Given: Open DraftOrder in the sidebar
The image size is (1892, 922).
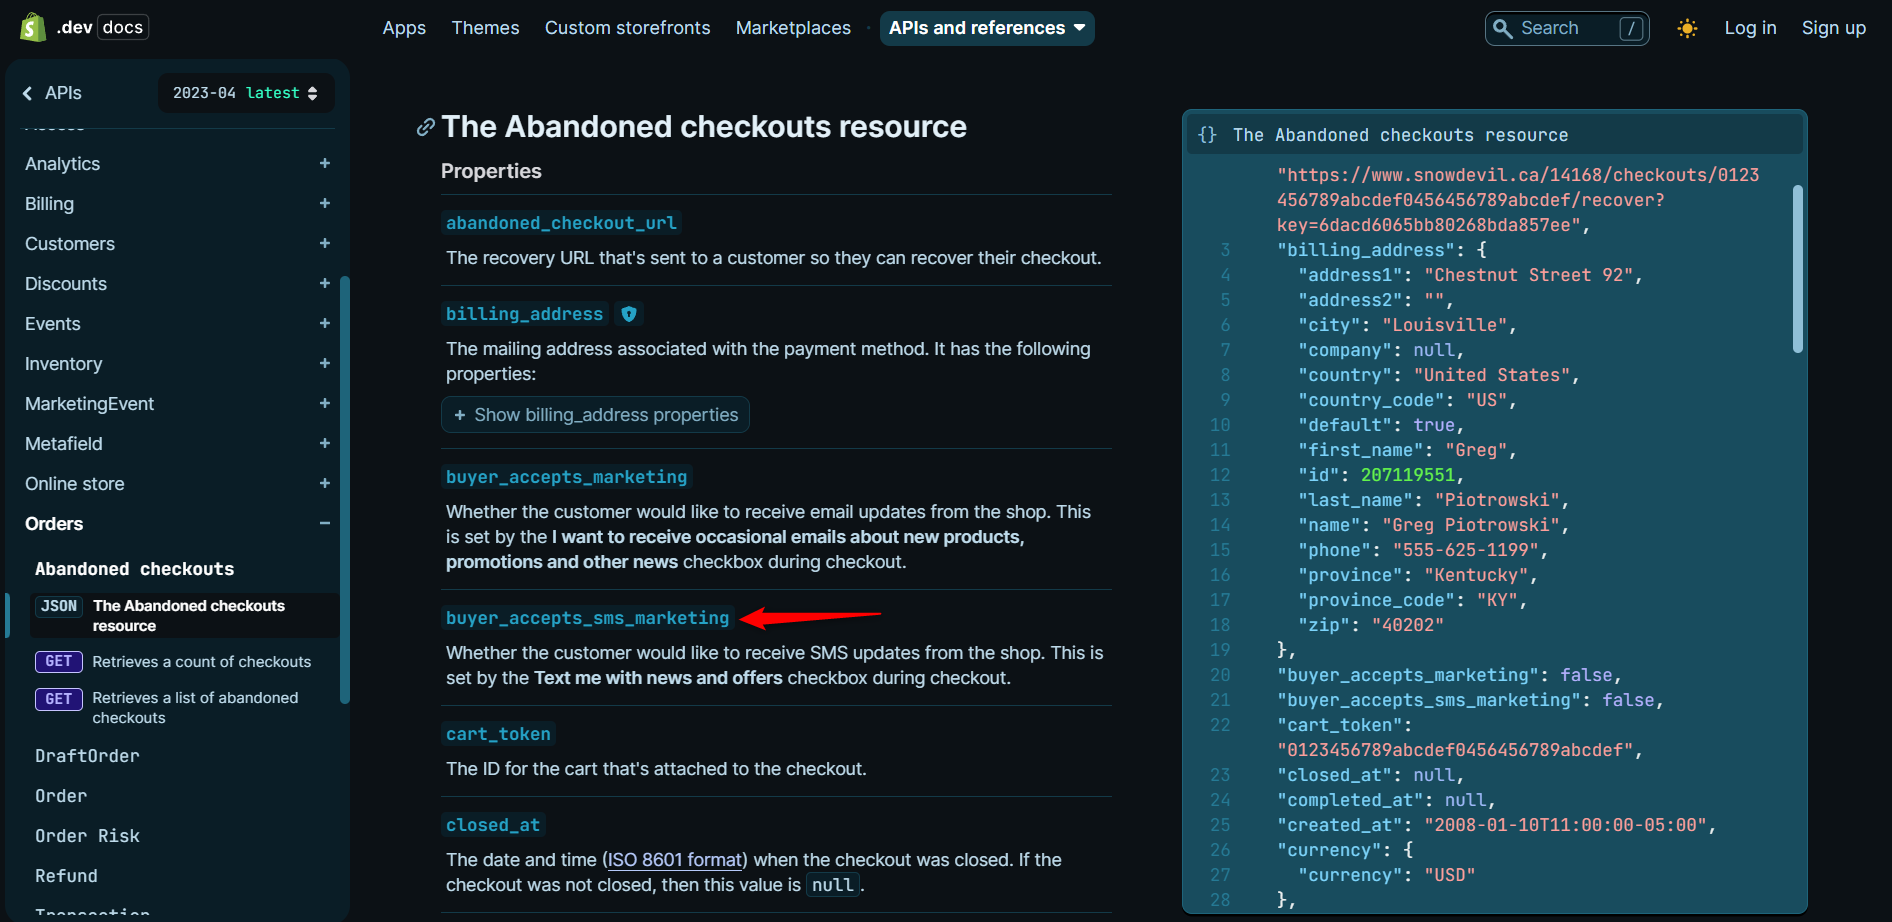Looking at the screenshot, I should coord(87,756).
